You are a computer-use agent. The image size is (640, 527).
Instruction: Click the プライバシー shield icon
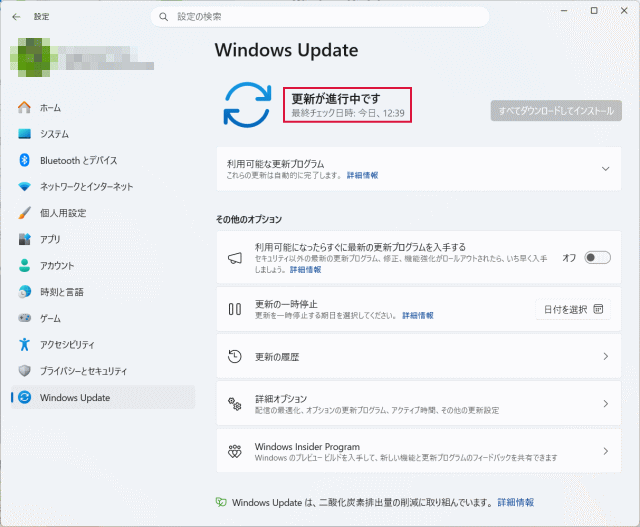click(24, 370)
